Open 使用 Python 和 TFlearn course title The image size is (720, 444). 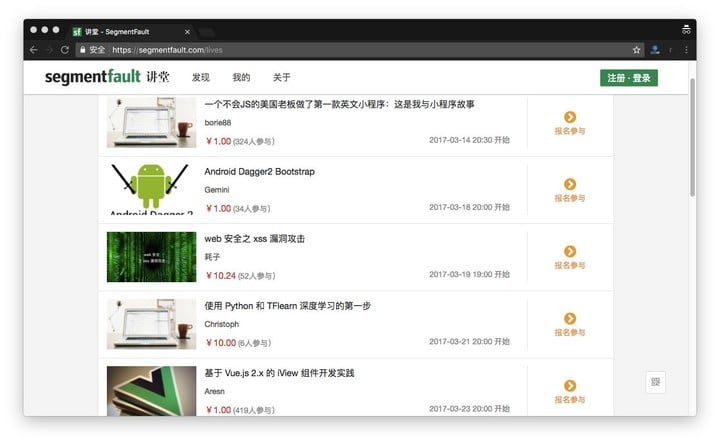point(287,306)
